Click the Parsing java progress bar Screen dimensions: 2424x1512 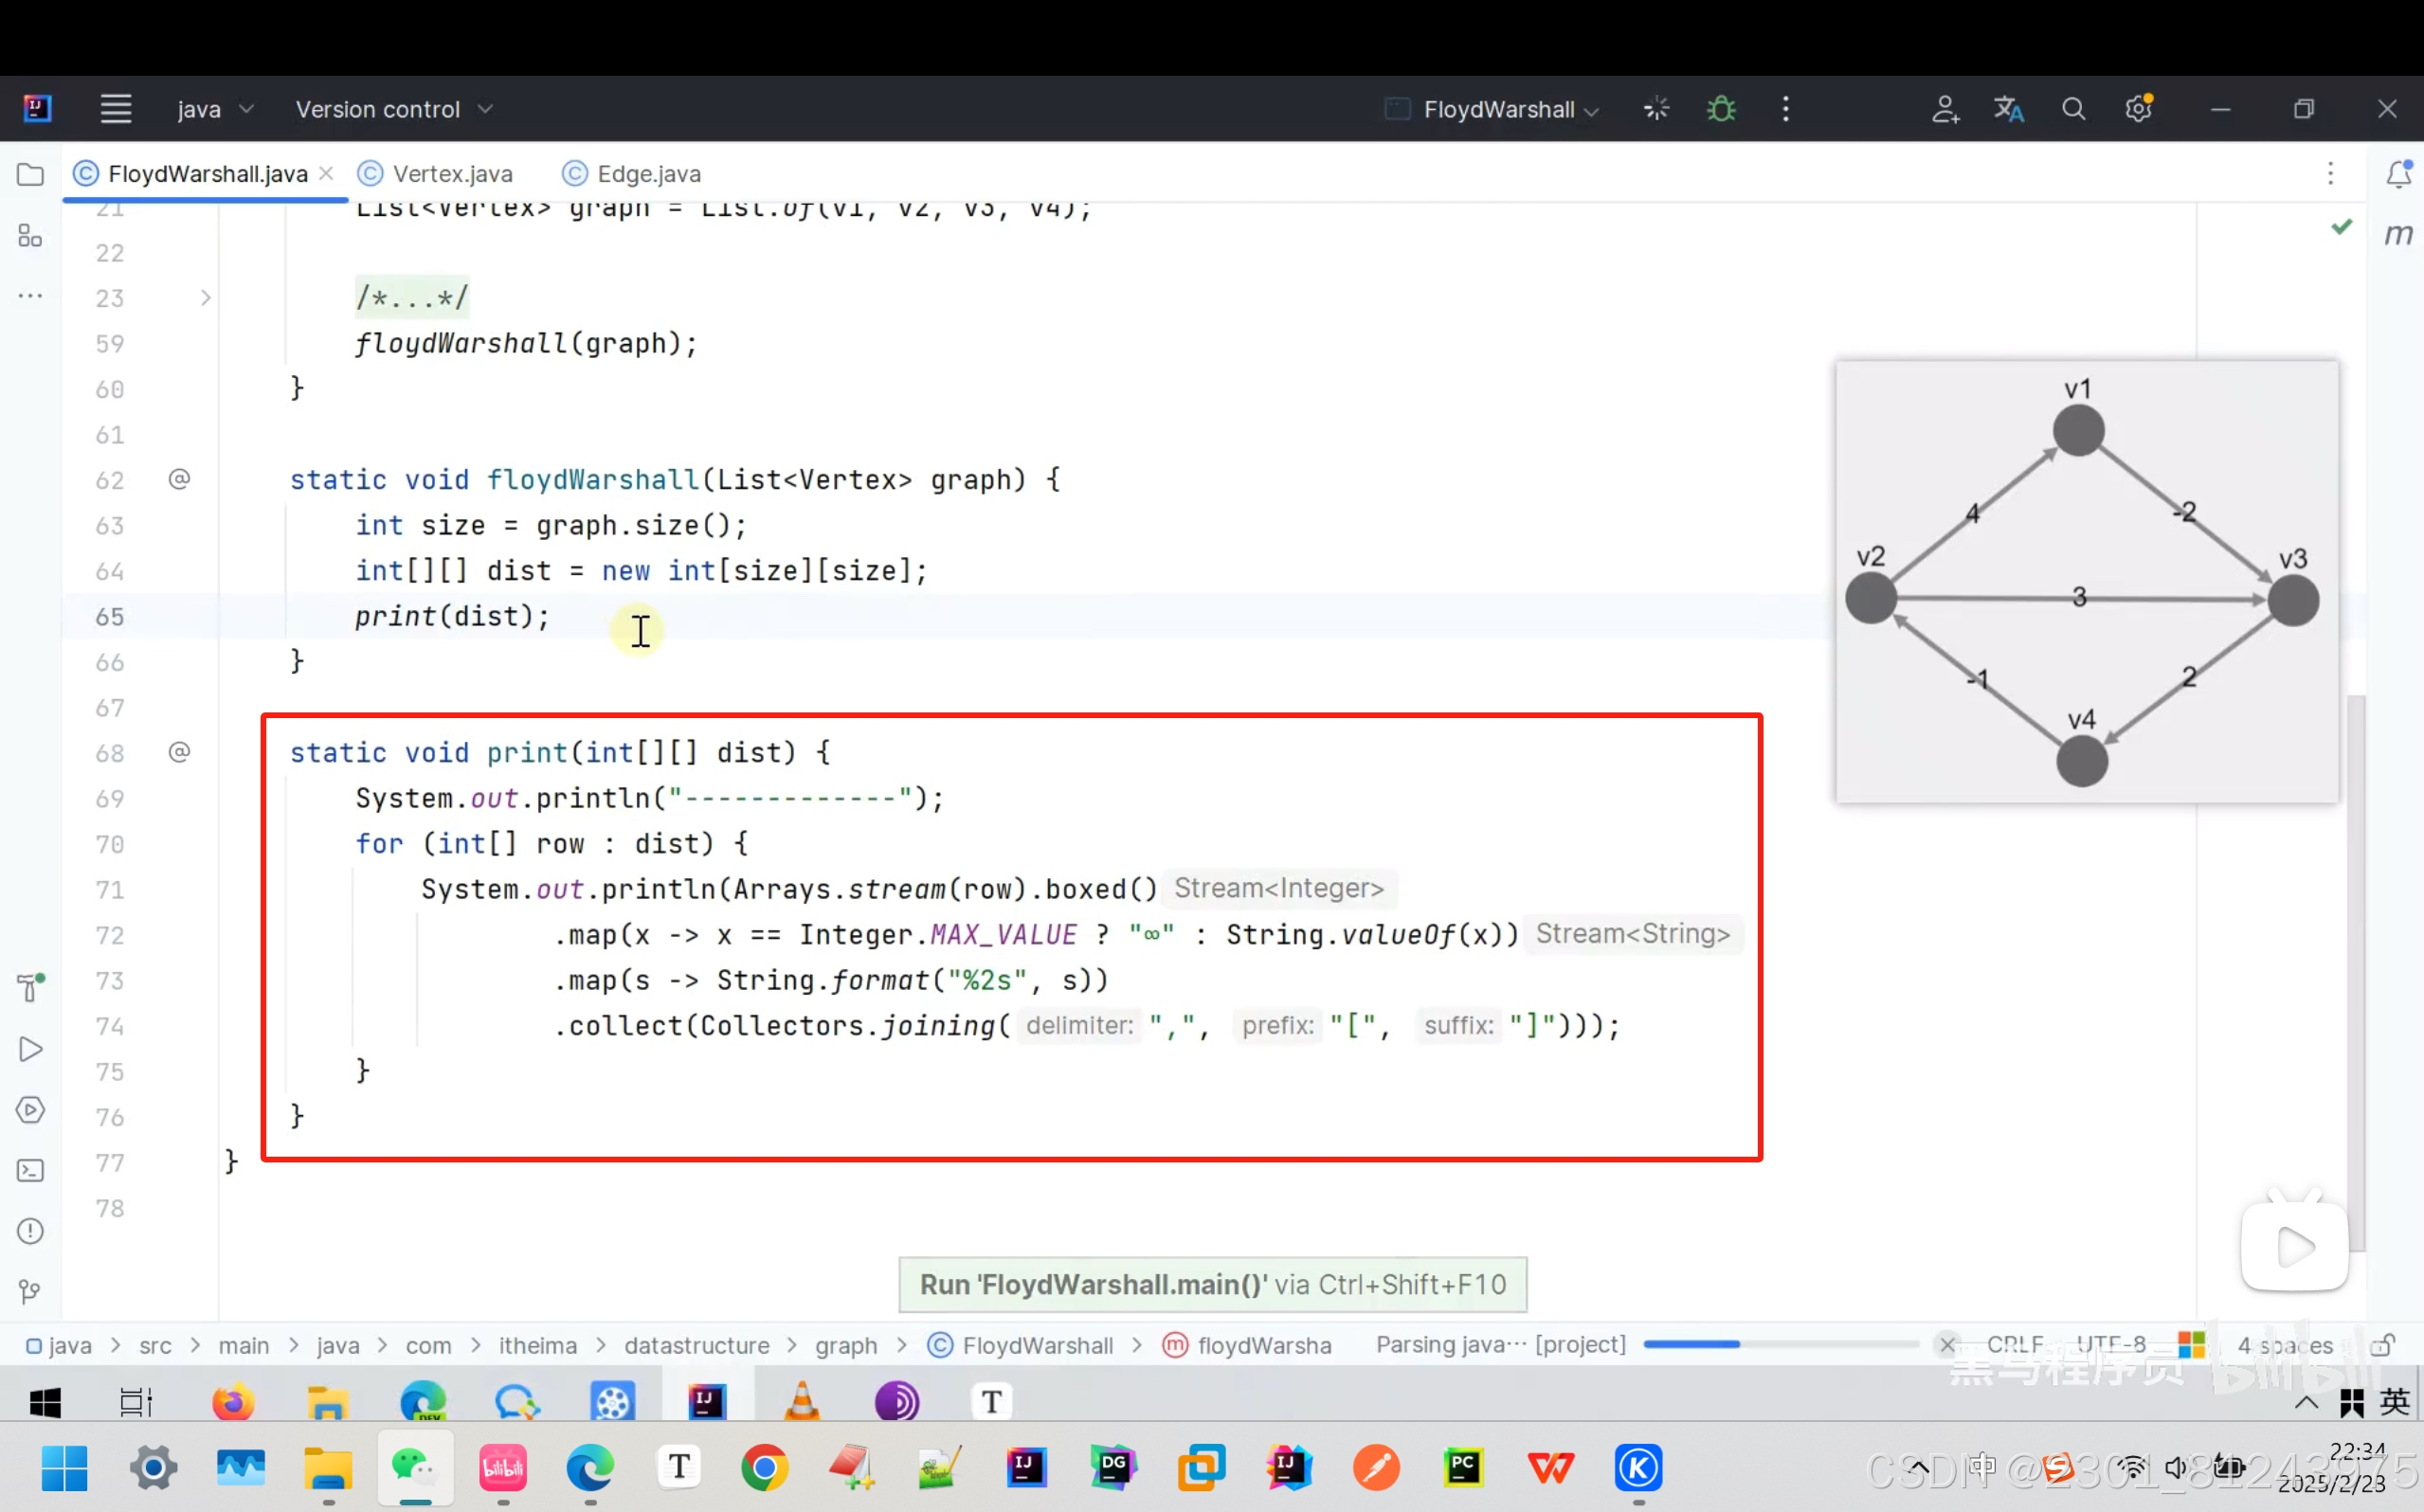pos(1778,1345)
